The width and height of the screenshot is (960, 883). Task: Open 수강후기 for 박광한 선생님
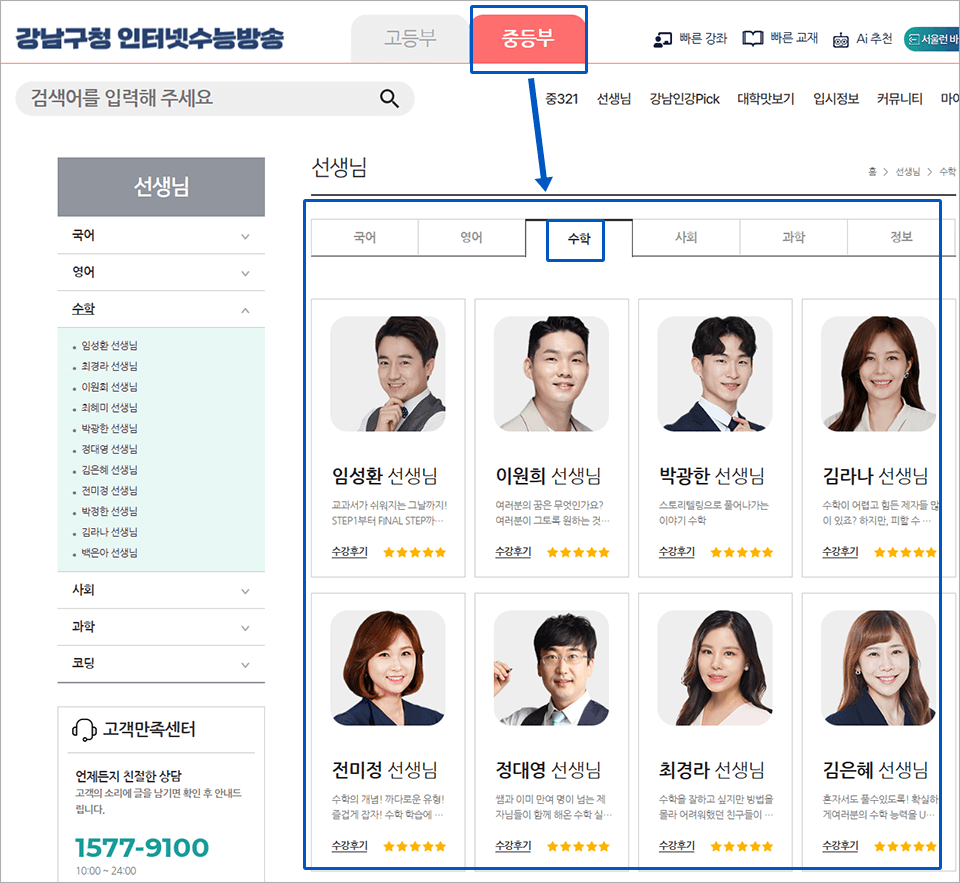[x=677, y=552]
